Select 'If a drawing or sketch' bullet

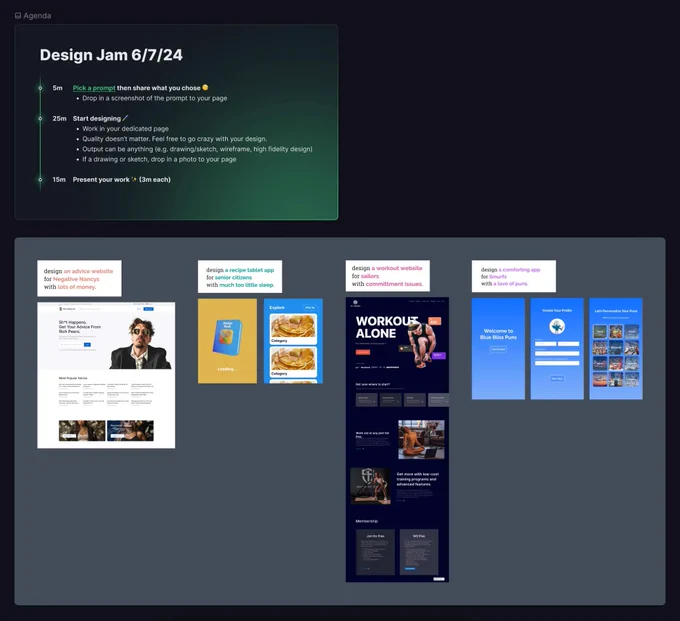tap(159, 159)
